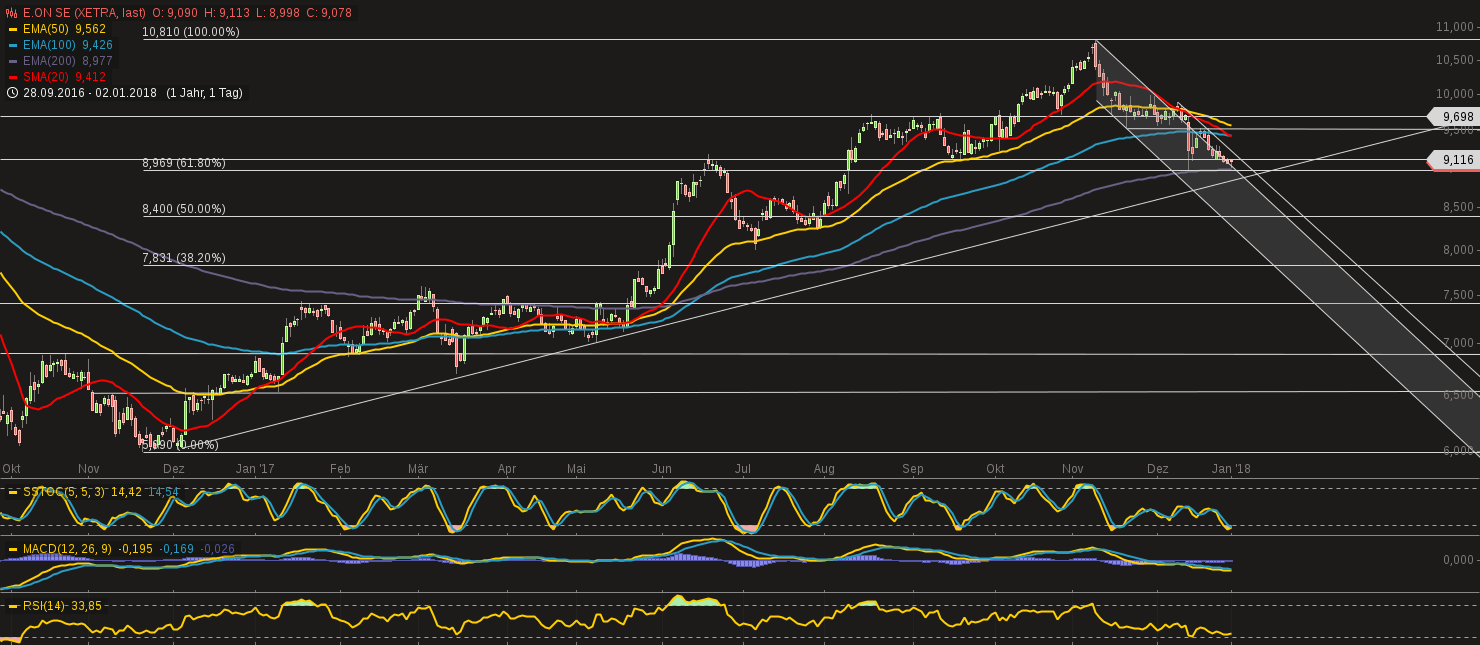Screen dimensions: 1480x645
Task: Open the date range 28.09.2016 - 02.01.2018
Action: click(x=89, y=93)
